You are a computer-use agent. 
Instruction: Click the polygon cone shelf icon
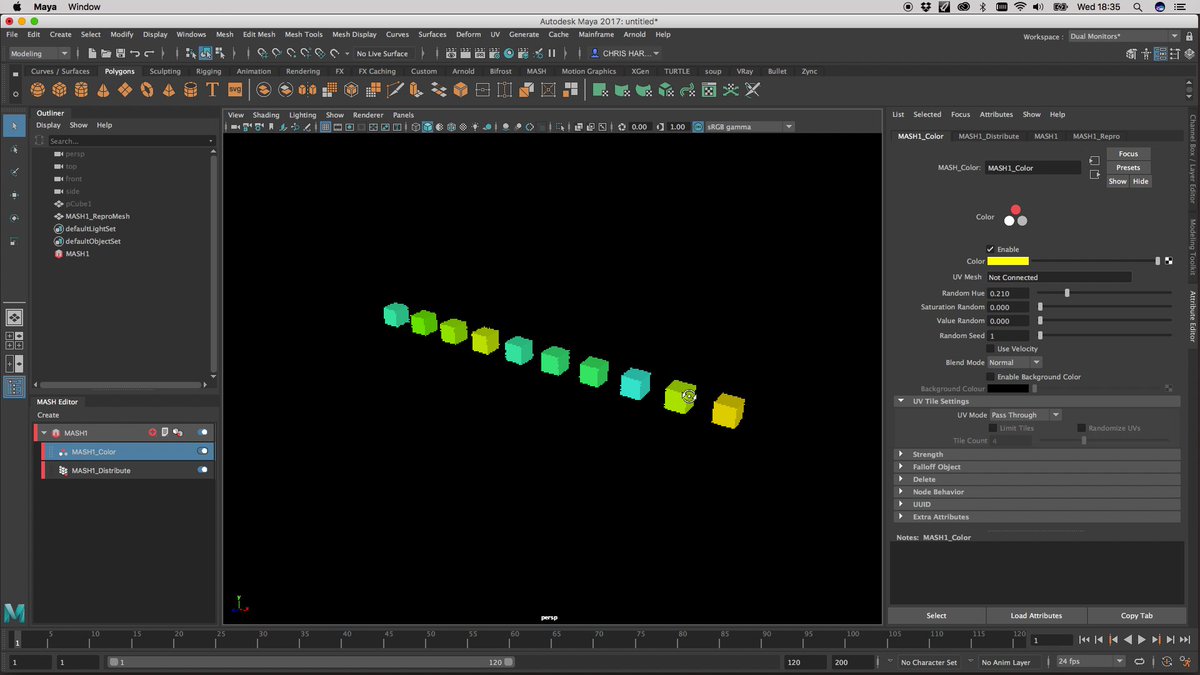pos(103,90)
